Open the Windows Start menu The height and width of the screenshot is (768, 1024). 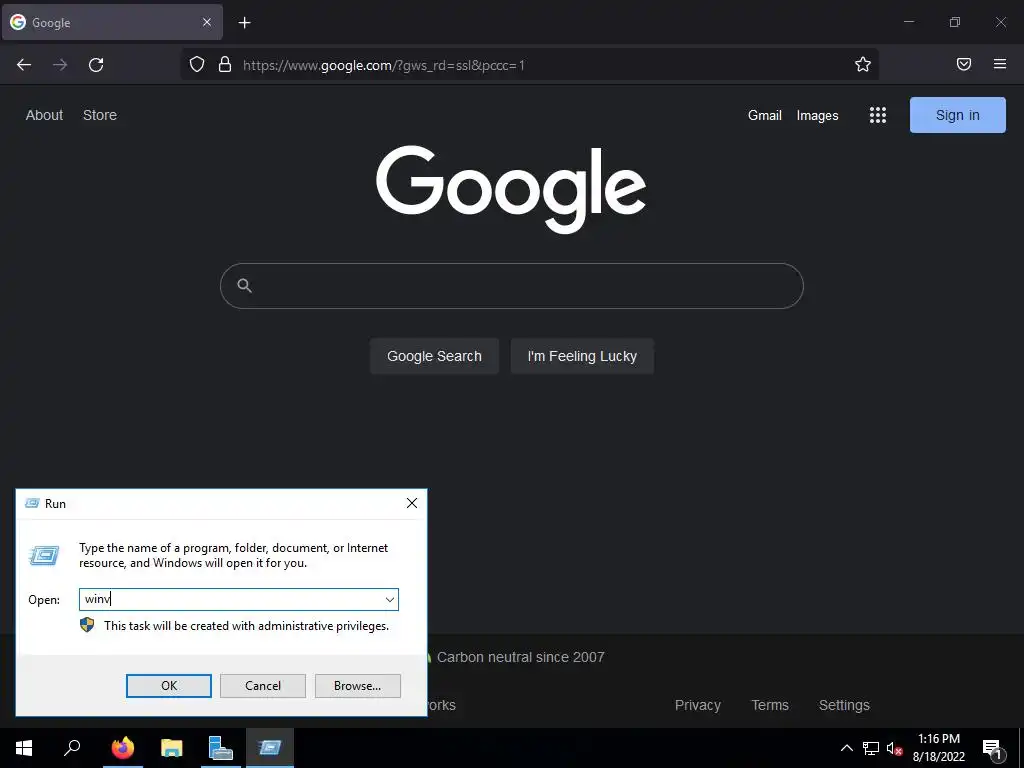tap(24, 748)
